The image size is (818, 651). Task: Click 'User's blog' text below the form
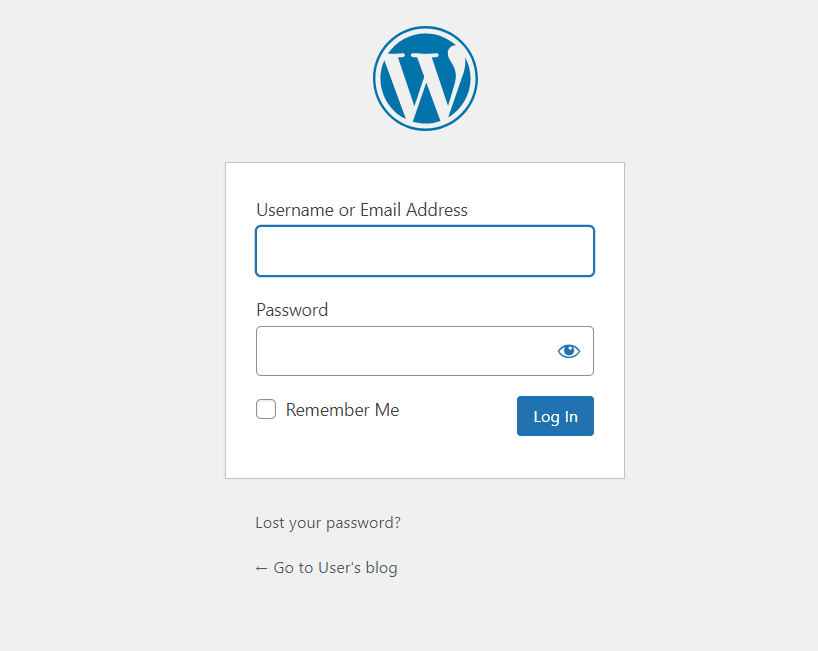[358, 568]
